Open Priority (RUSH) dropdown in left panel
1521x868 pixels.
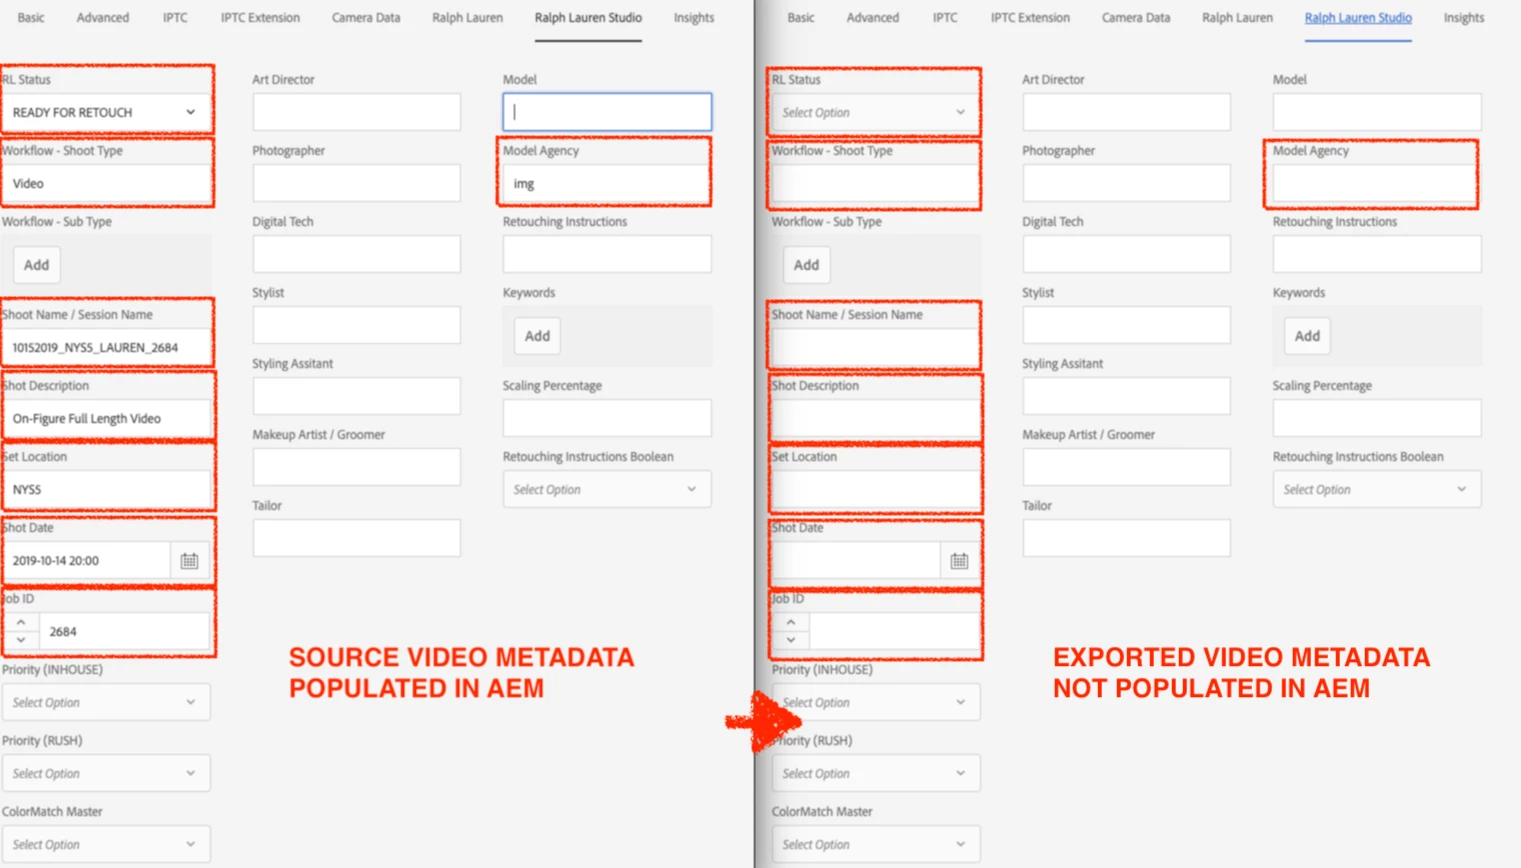[106, 773]
